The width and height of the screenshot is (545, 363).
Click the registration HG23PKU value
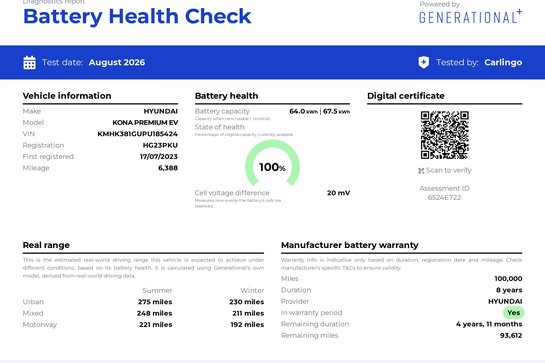coord(160,145)
